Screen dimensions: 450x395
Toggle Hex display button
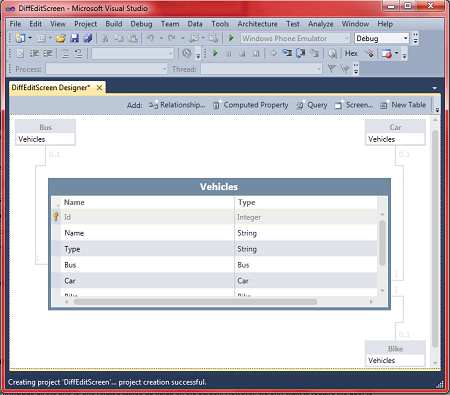(351, 53)
